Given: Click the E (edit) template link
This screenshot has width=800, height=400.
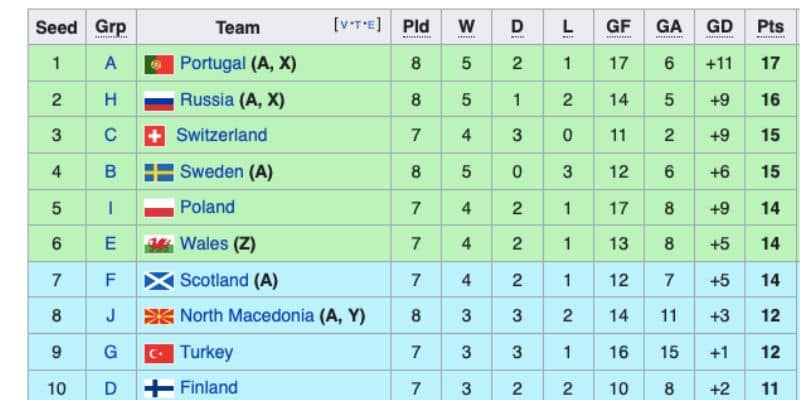Looking at the screenshot, I should [x=372, y=25].
